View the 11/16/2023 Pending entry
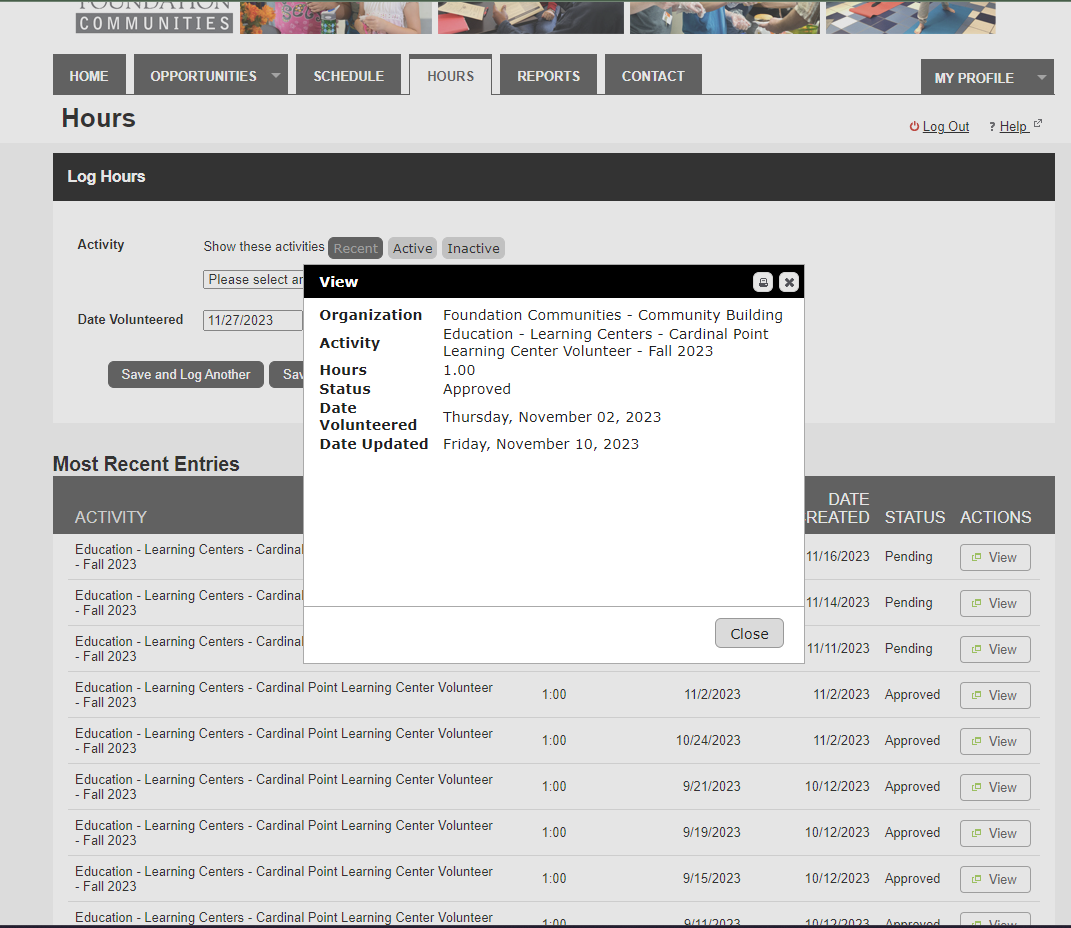This screenshot has height=928, width=1071. [995, 557]
